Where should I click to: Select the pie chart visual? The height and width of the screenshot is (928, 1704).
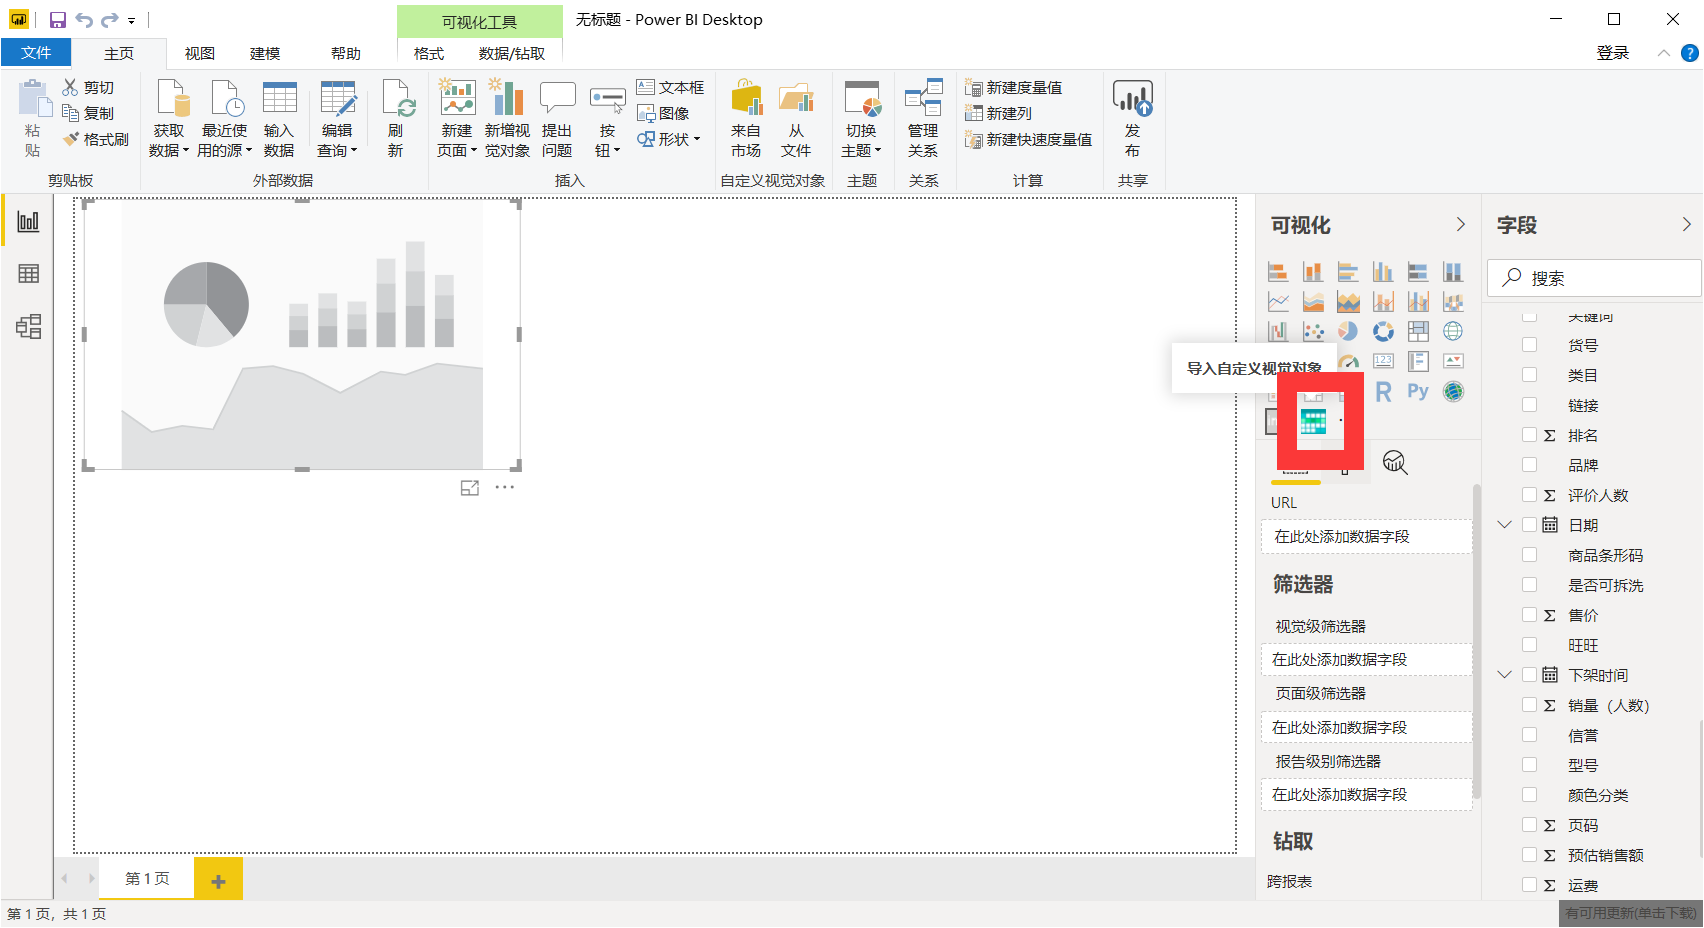[1347, 331]
